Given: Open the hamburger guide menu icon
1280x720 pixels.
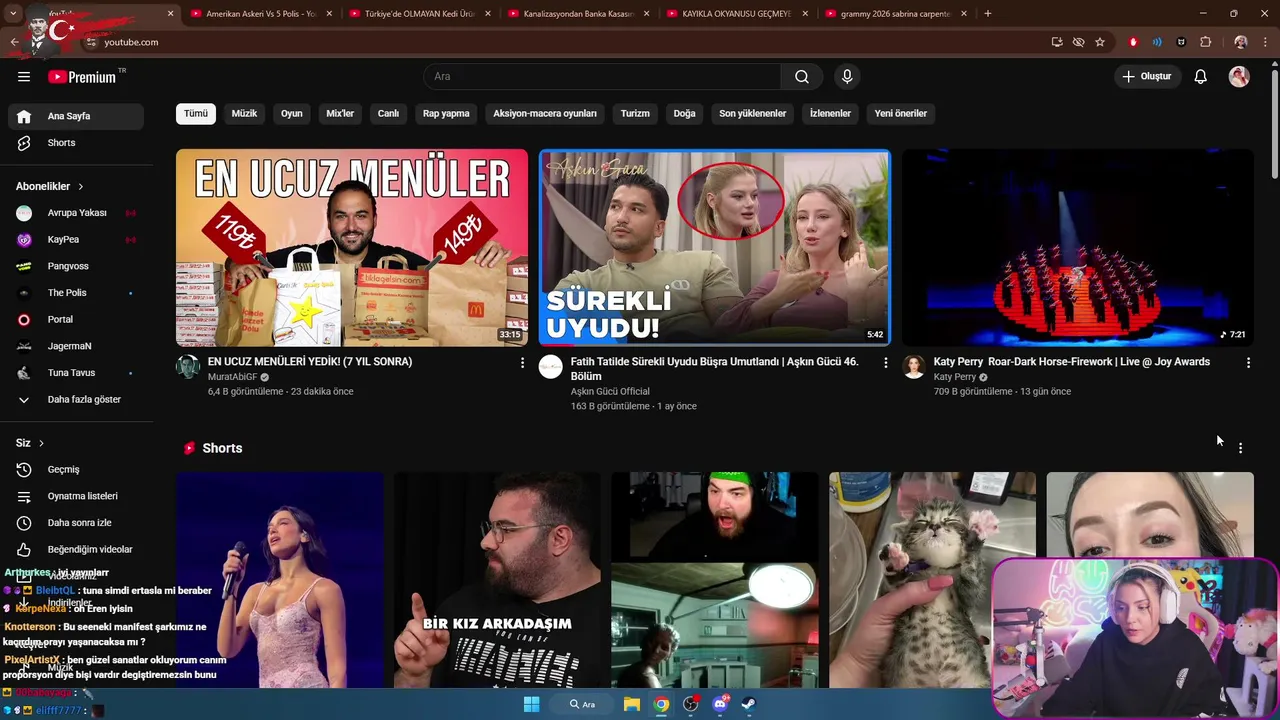Looking at the screenshot, I should click(24, 77).
